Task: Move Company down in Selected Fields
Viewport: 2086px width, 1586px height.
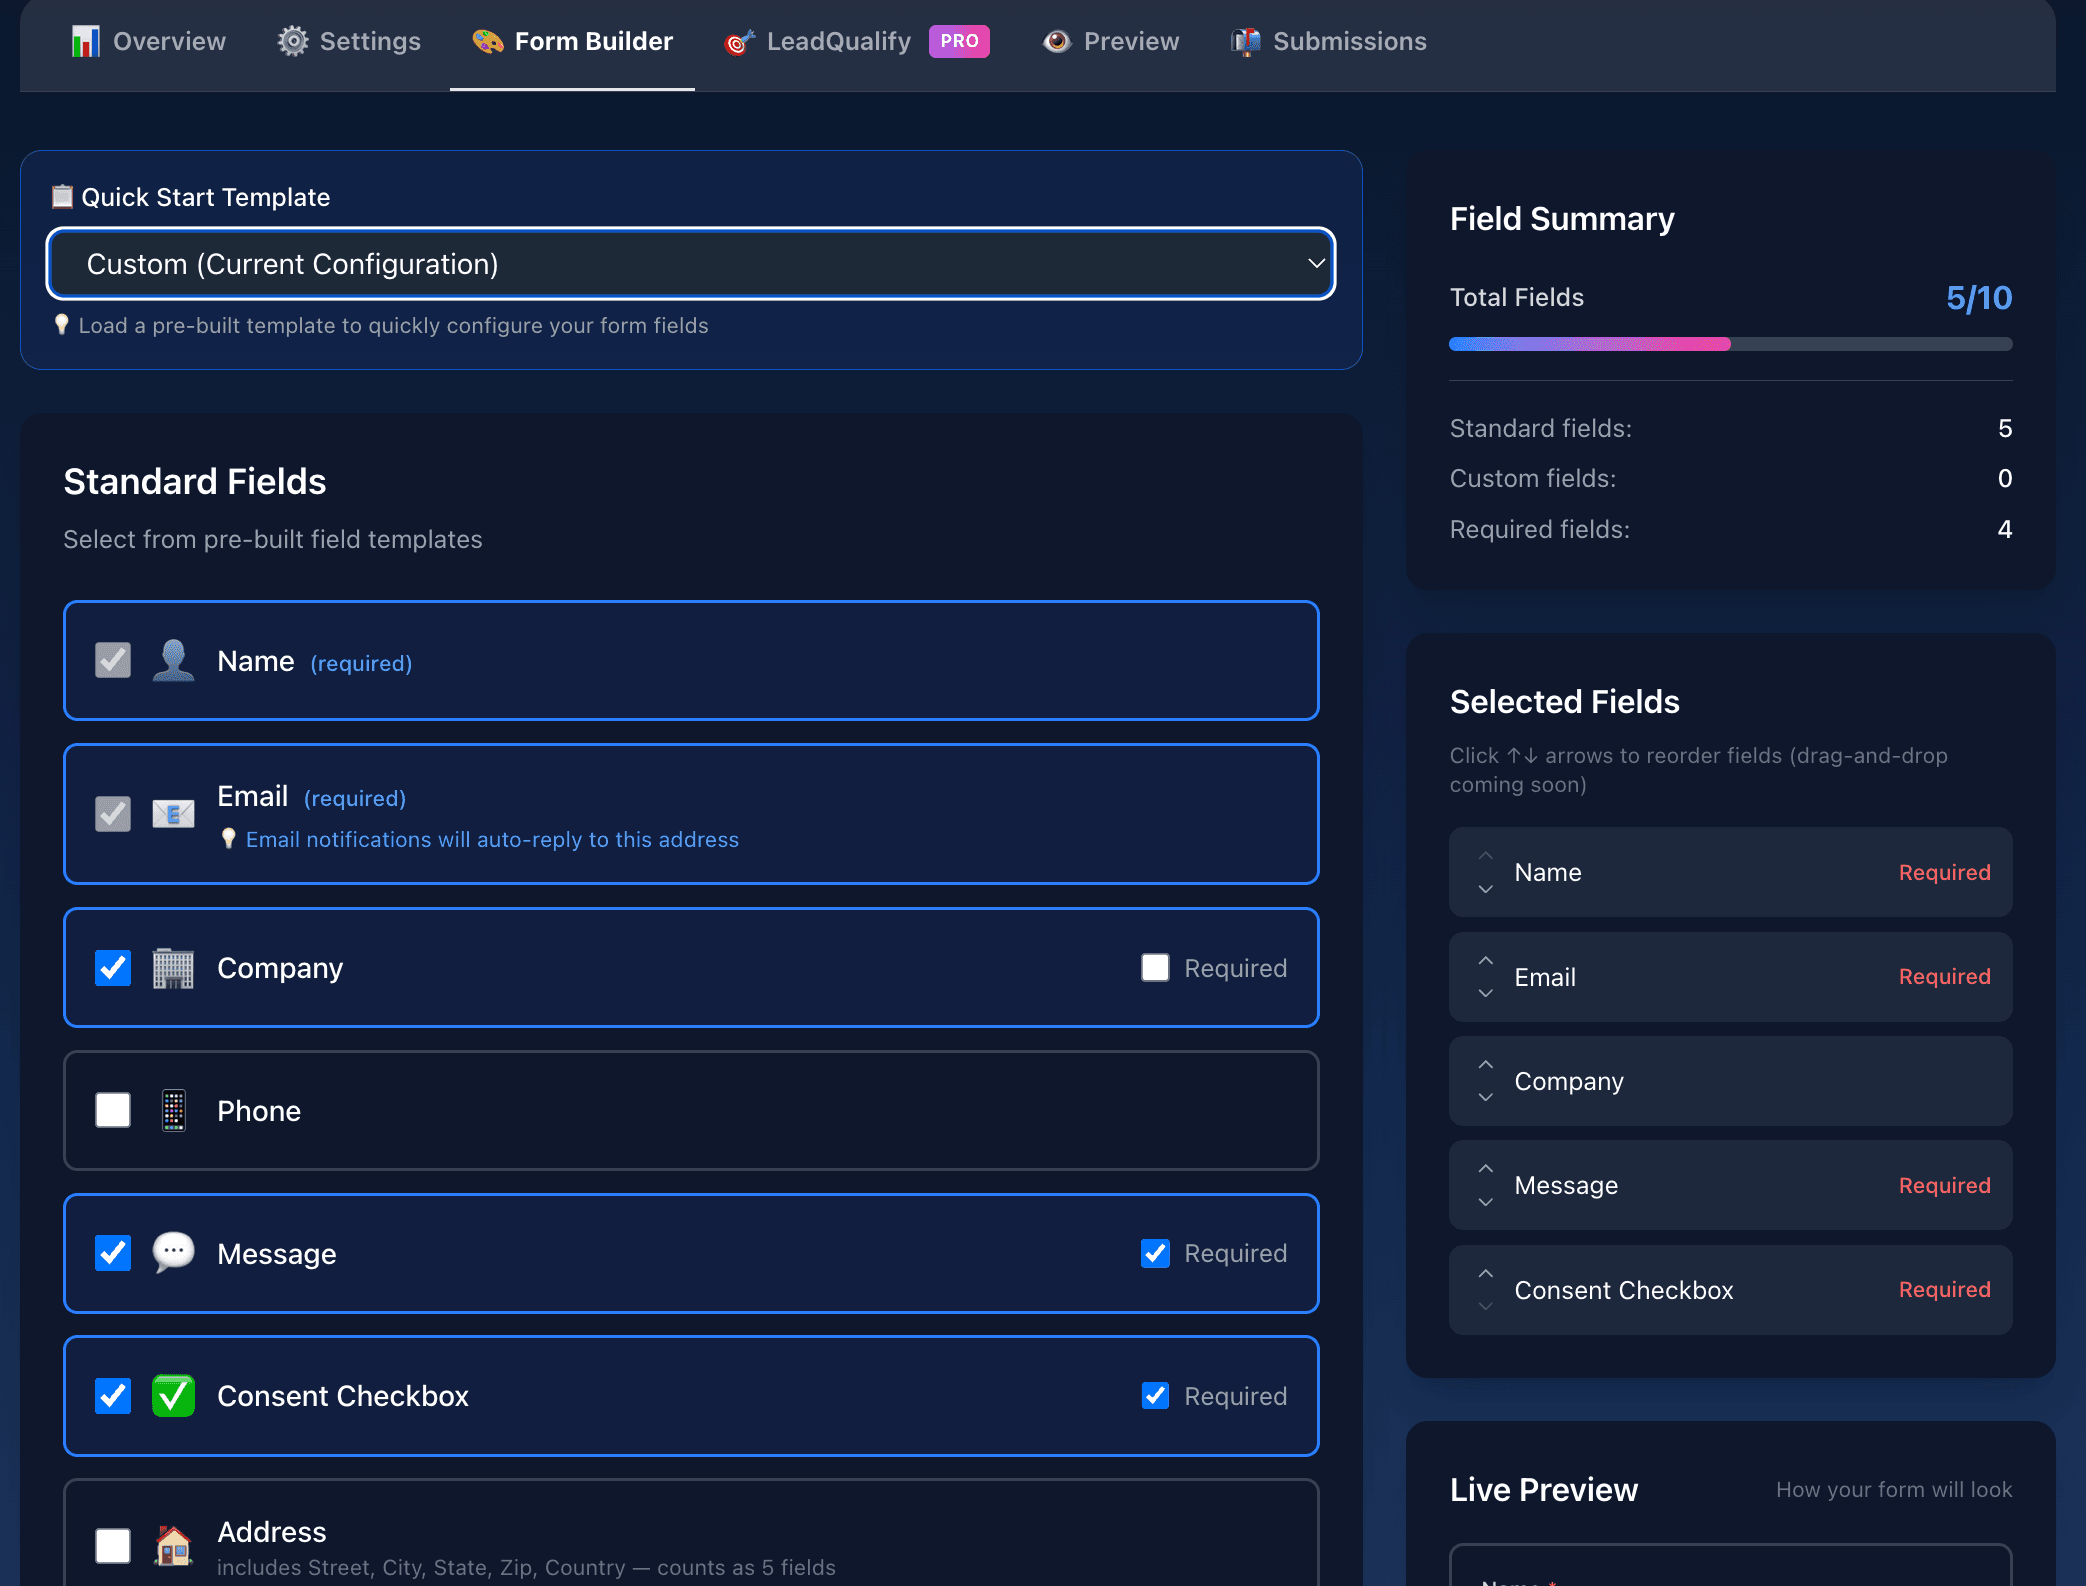Action: coord(1485,1095)
